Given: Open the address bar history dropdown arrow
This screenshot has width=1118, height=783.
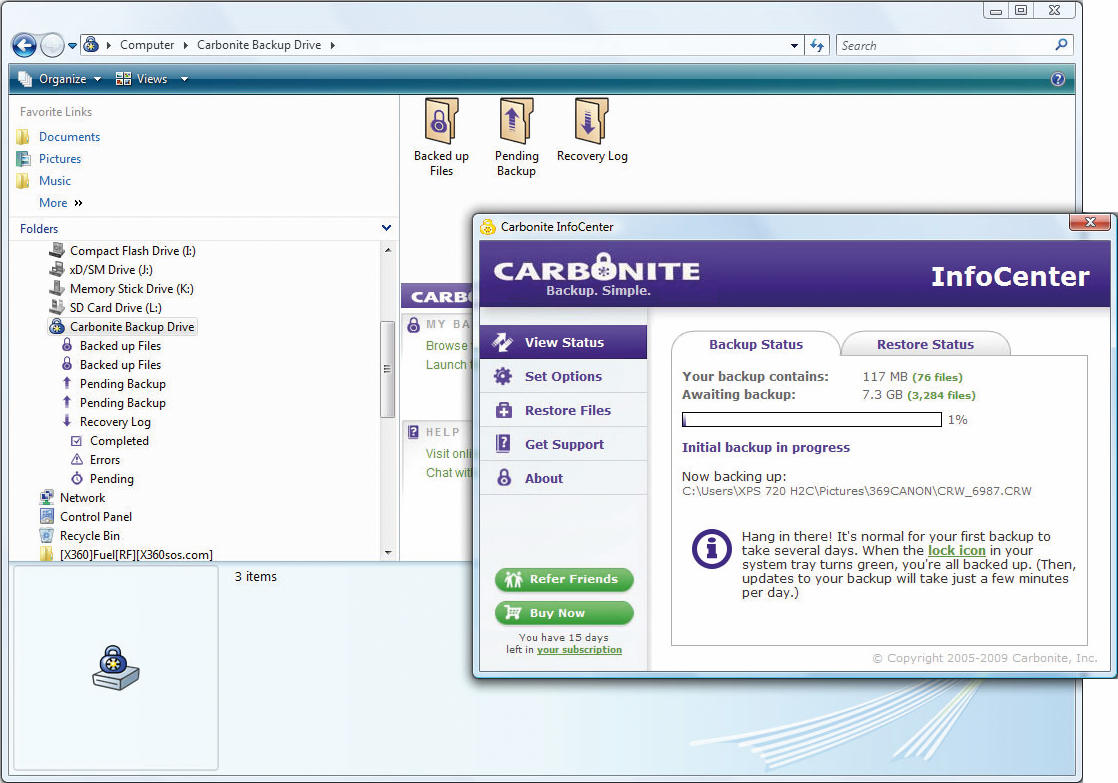Looking at the screenshot, I should (794, 46).
